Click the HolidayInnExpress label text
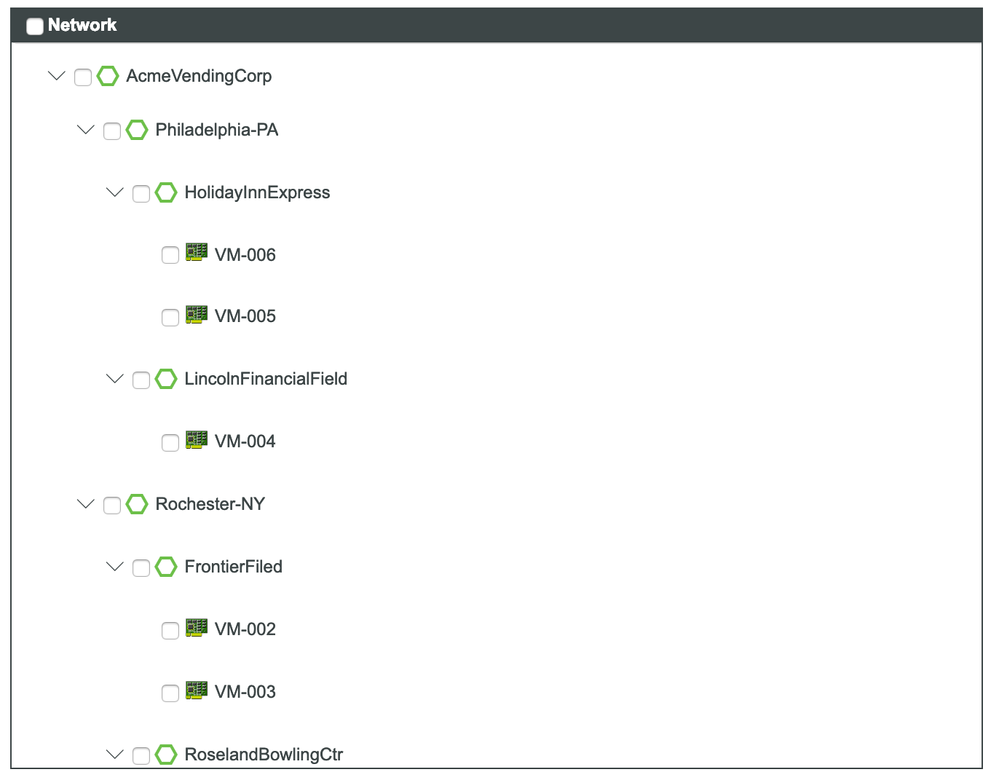This screenshot has width=999, height=781. [x=256, y=192]
